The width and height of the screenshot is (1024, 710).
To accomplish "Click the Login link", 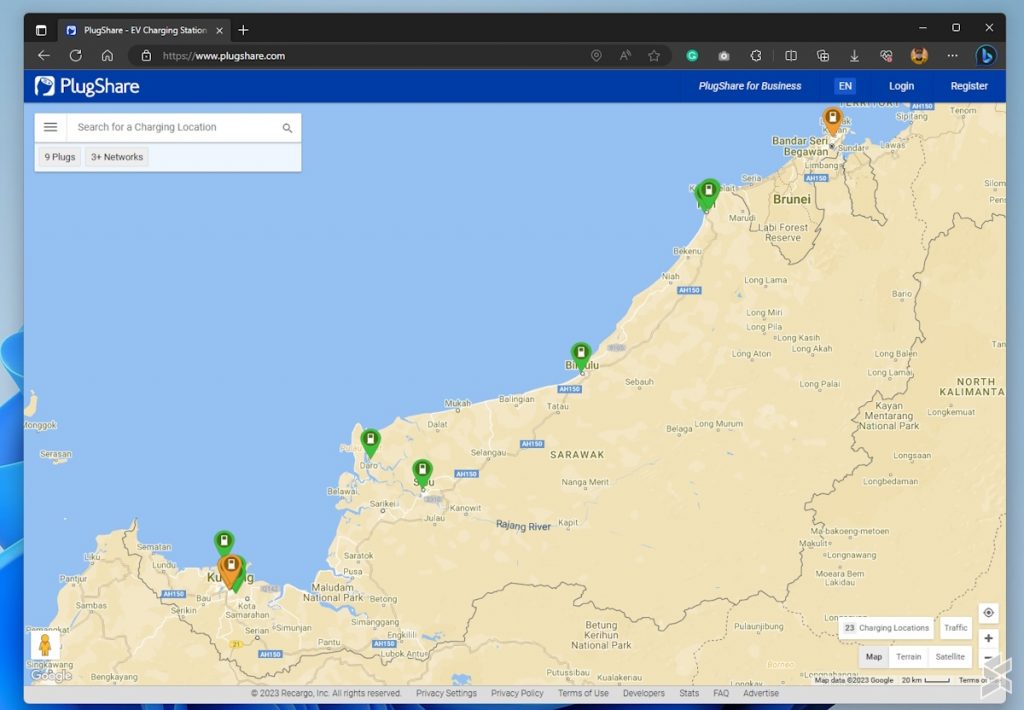I will pos(901,86).
